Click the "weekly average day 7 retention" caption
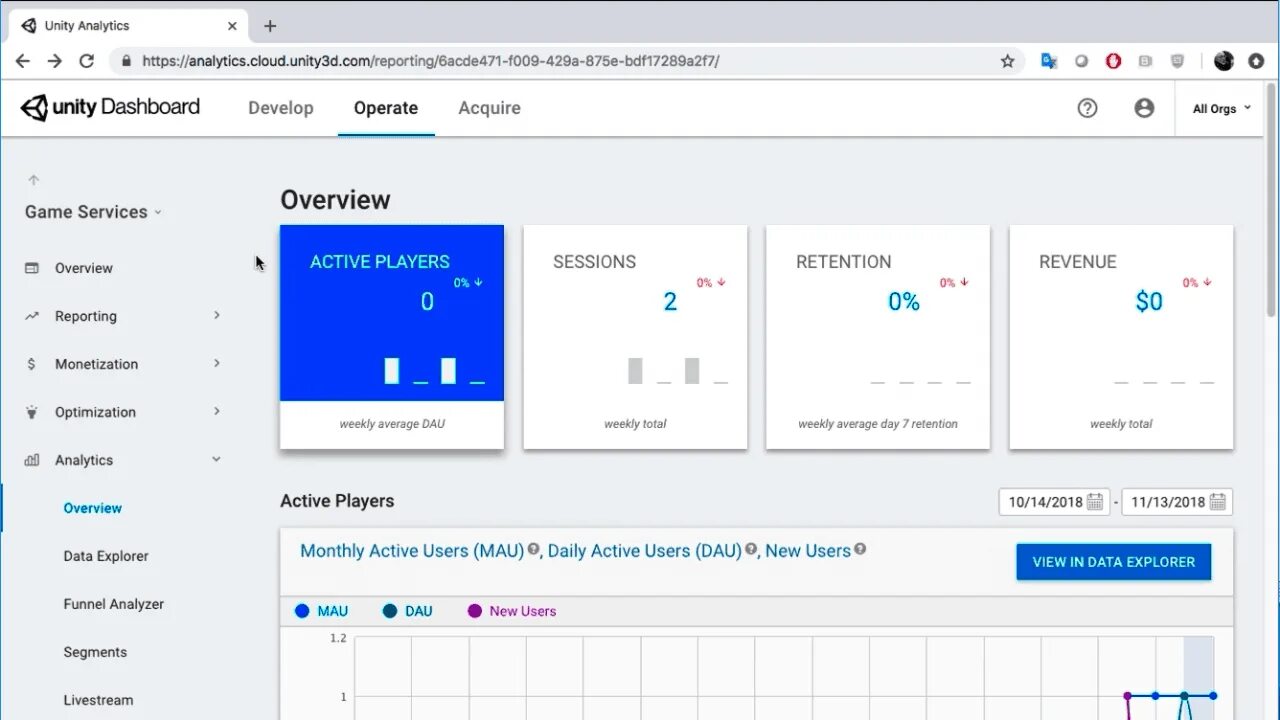This screenshot has height=720, width=1280. (878, 424)
